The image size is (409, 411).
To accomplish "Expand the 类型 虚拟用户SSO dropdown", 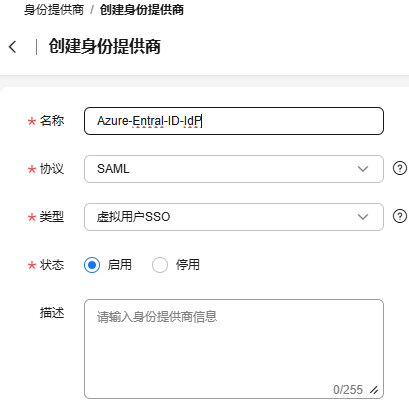I will coord(234,217).
